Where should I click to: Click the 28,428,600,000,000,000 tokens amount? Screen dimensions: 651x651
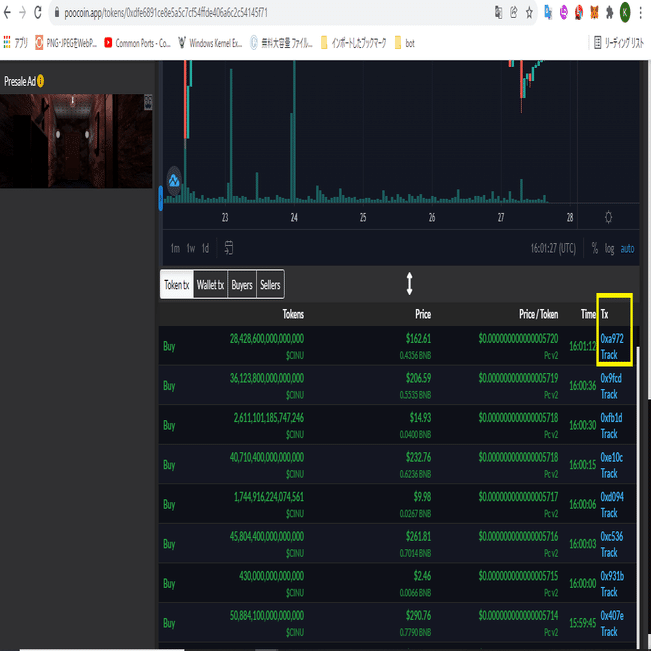(267, 338)
